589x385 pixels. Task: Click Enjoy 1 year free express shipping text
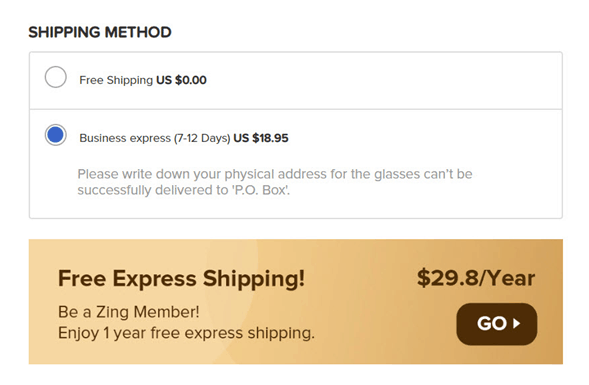click(x=186, y=333)
